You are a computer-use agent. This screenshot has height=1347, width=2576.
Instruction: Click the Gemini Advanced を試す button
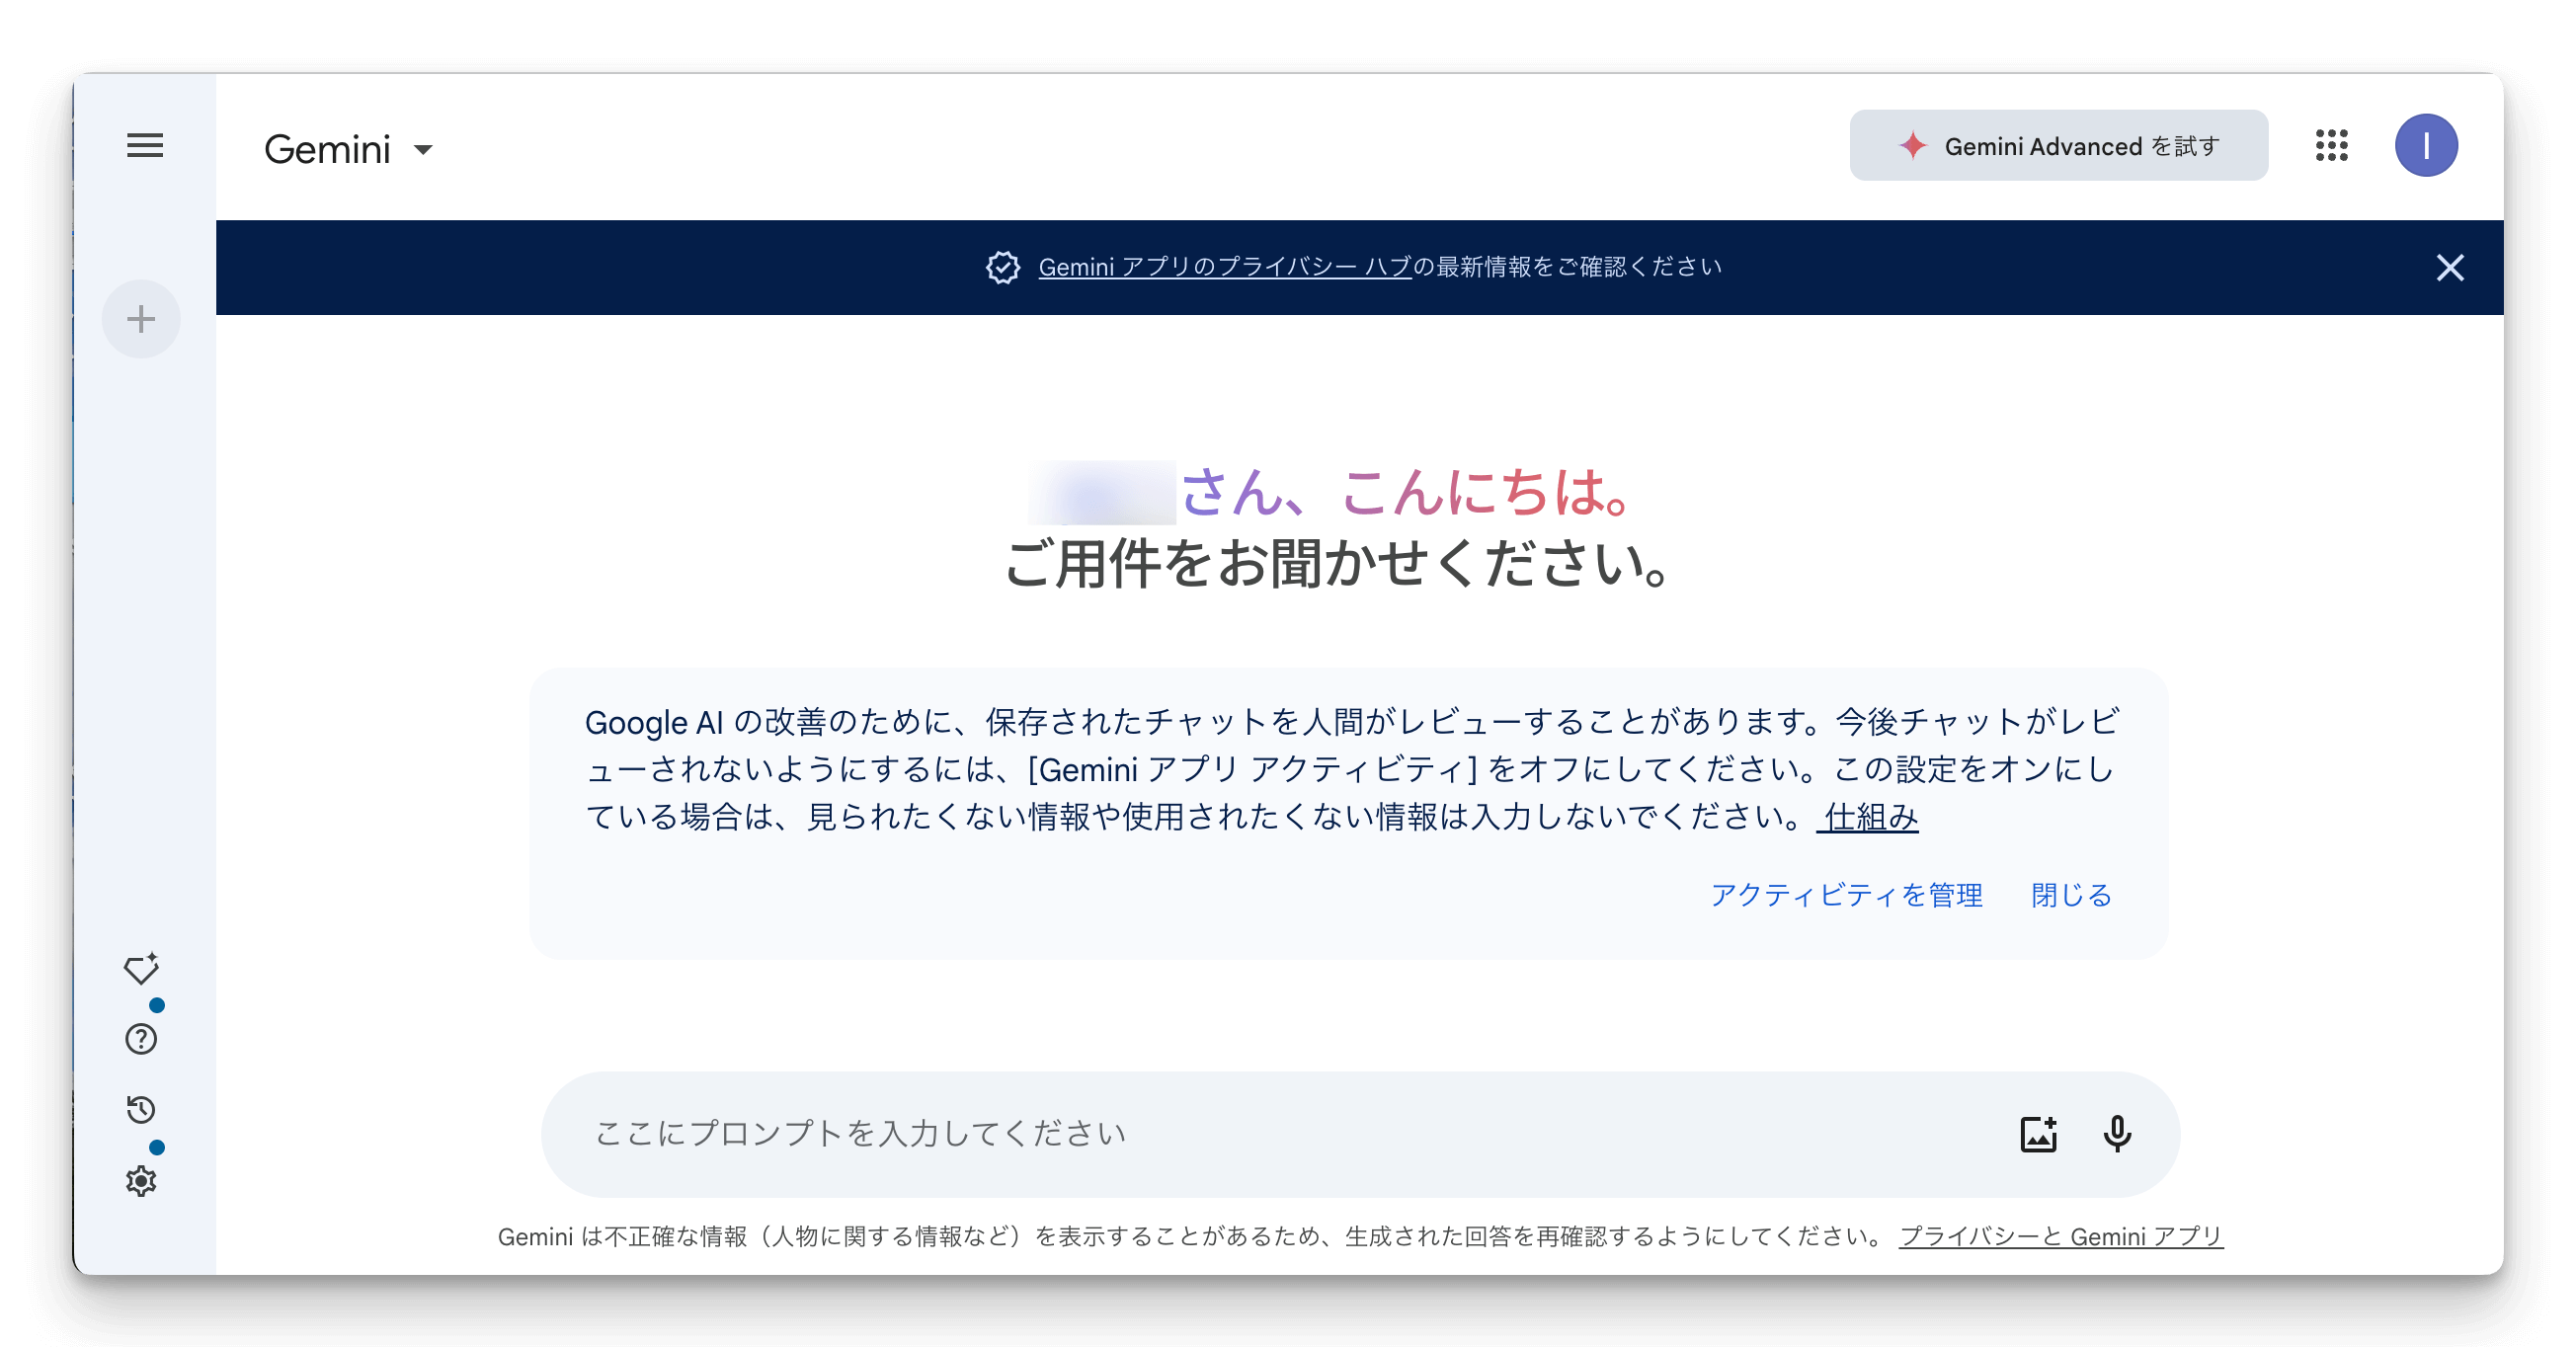pyautogui.click(x=2058, y=146)
